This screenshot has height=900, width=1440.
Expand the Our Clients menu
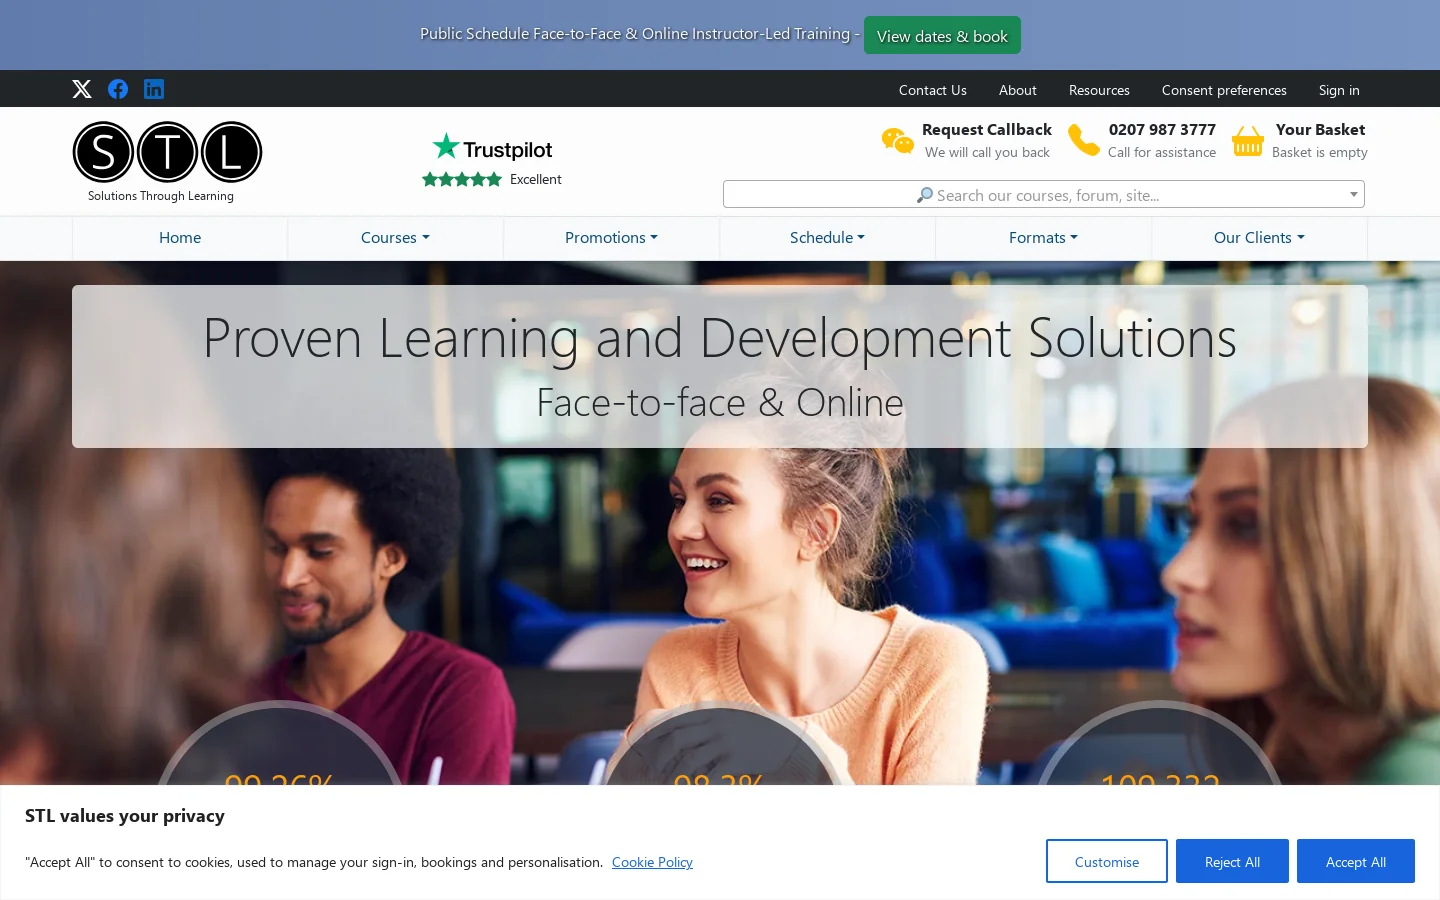click(1259, 237)
